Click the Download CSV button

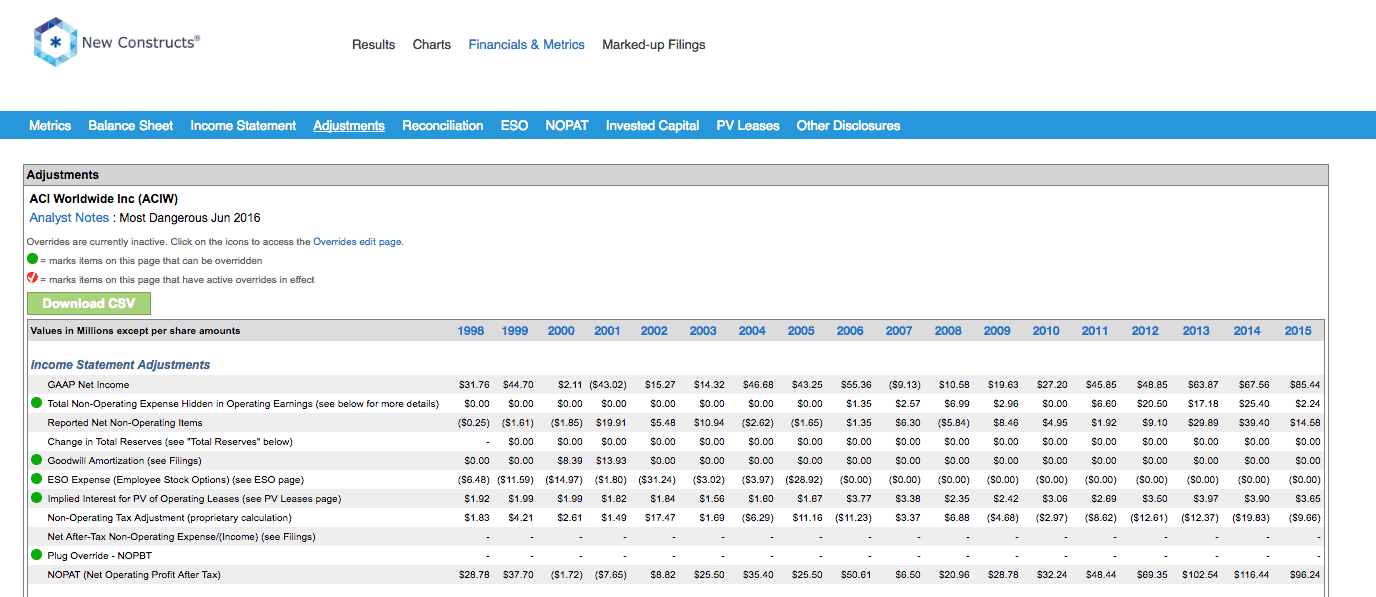[x=89, y=304]
